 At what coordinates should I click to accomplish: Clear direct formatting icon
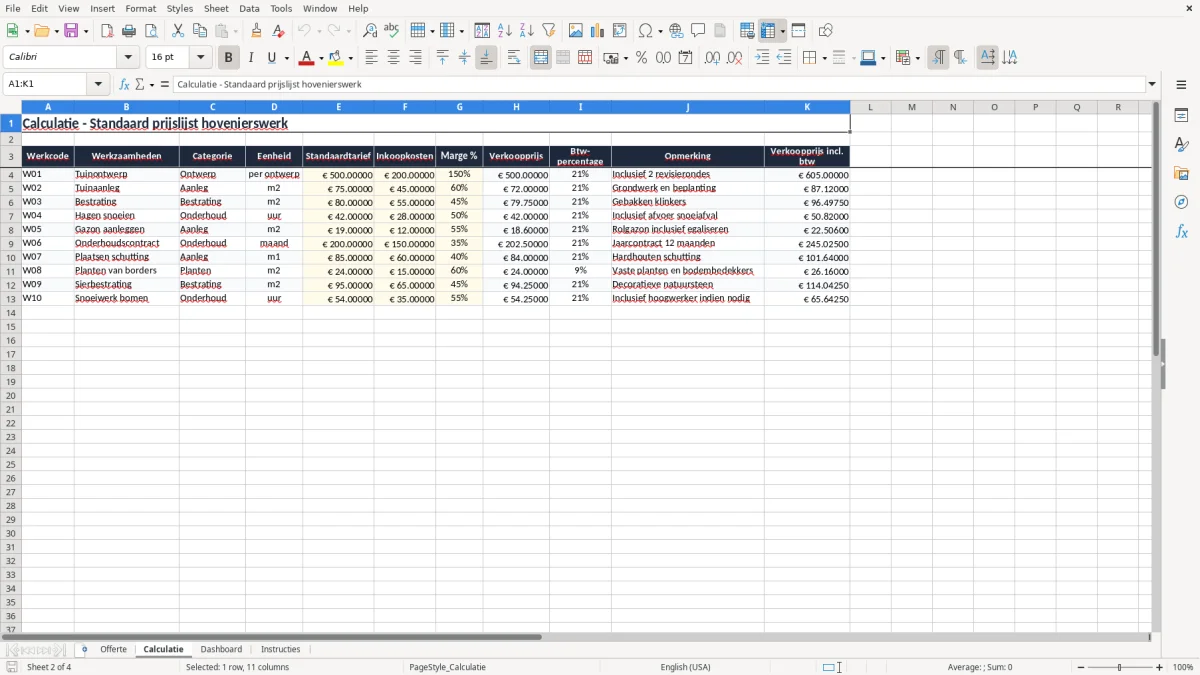(278, 31)
